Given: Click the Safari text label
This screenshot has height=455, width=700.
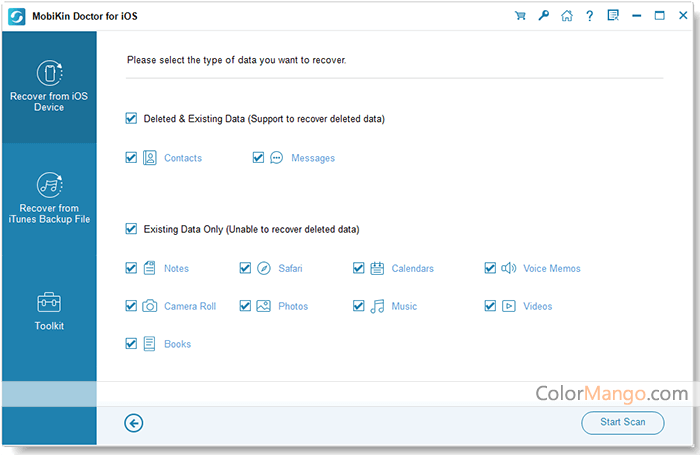Looking at the screenshot, I should point(290,268).
